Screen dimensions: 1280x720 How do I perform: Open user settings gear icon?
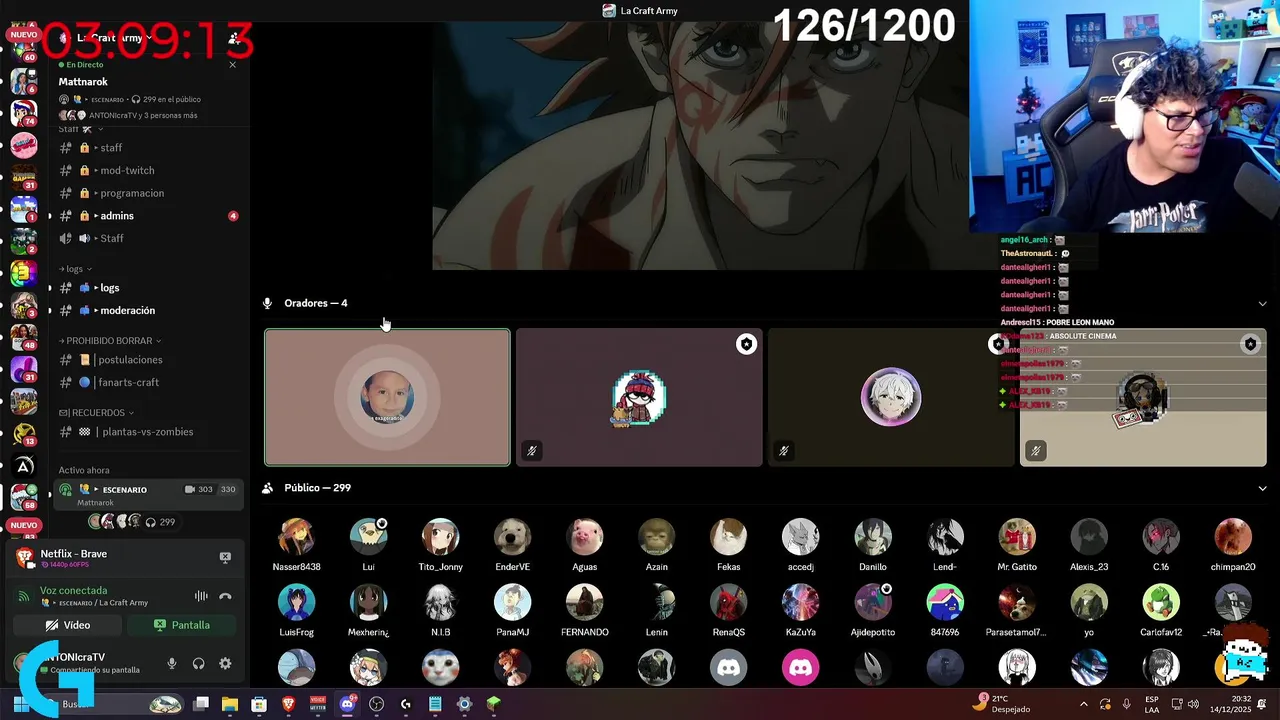225,664
